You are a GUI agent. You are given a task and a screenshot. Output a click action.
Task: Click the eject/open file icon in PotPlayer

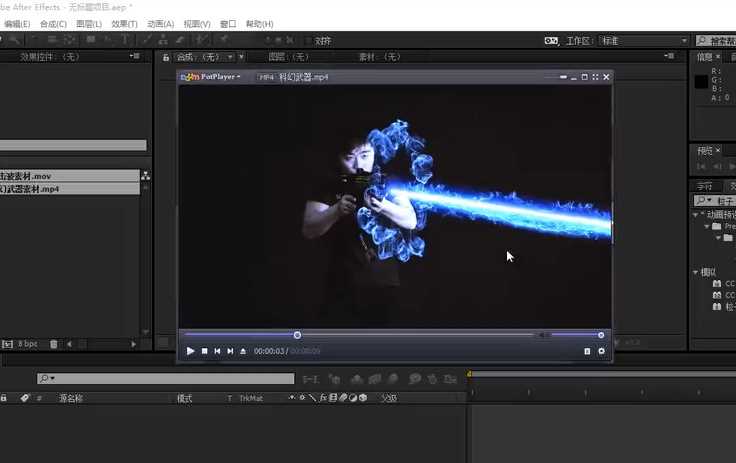coord(243,351)
